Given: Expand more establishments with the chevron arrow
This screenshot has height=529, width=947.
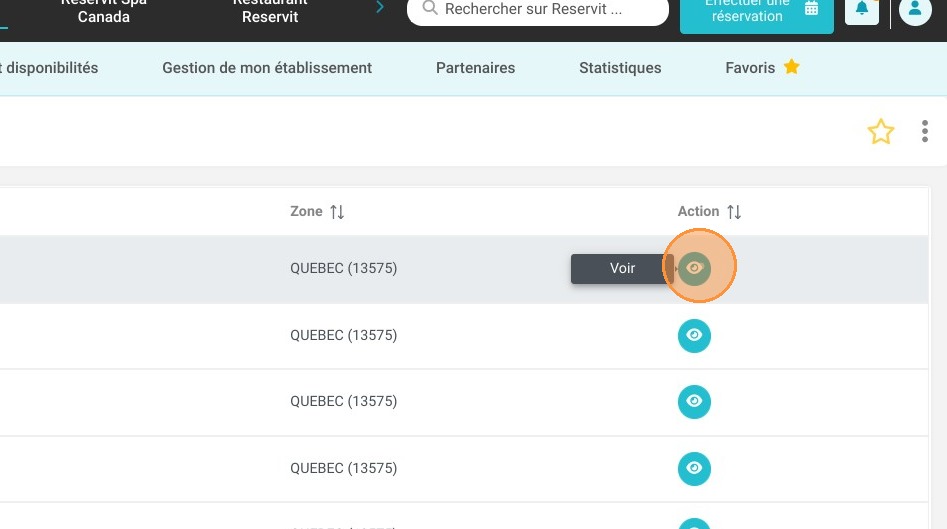Looking at the screenshot, I should pos(380,7).
